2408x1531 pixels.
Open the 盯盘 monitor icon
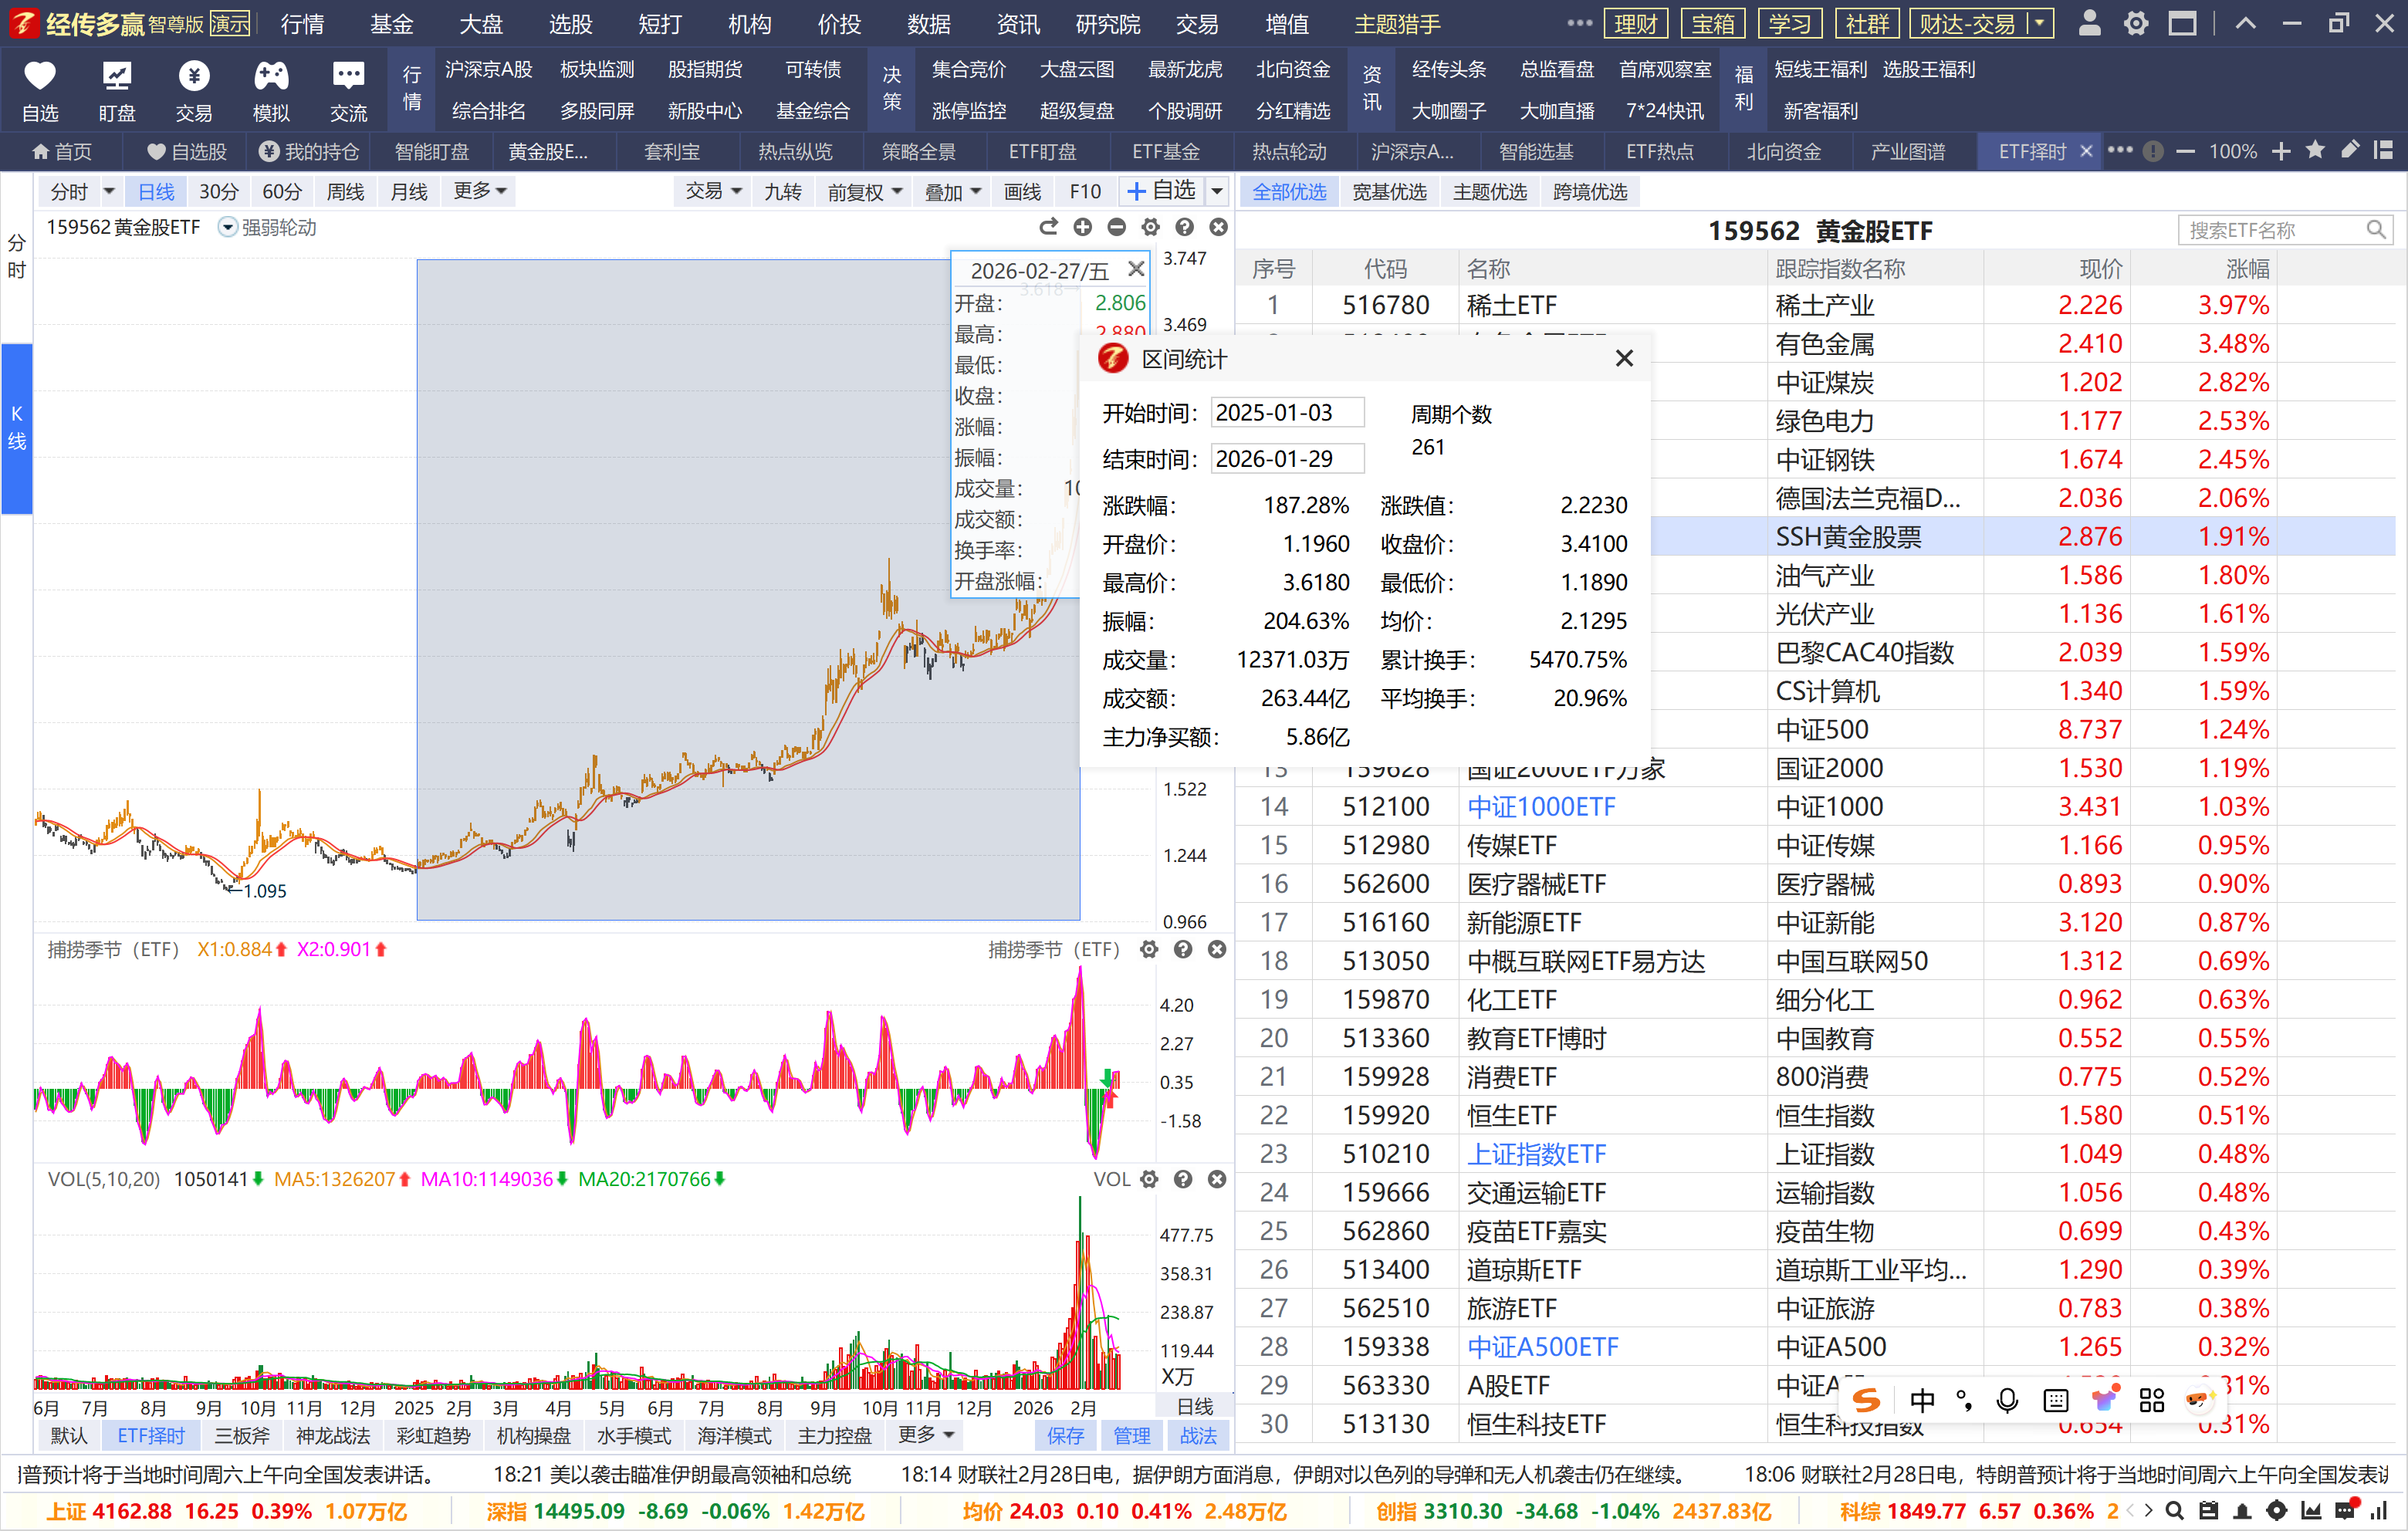(x=116, y=78)
